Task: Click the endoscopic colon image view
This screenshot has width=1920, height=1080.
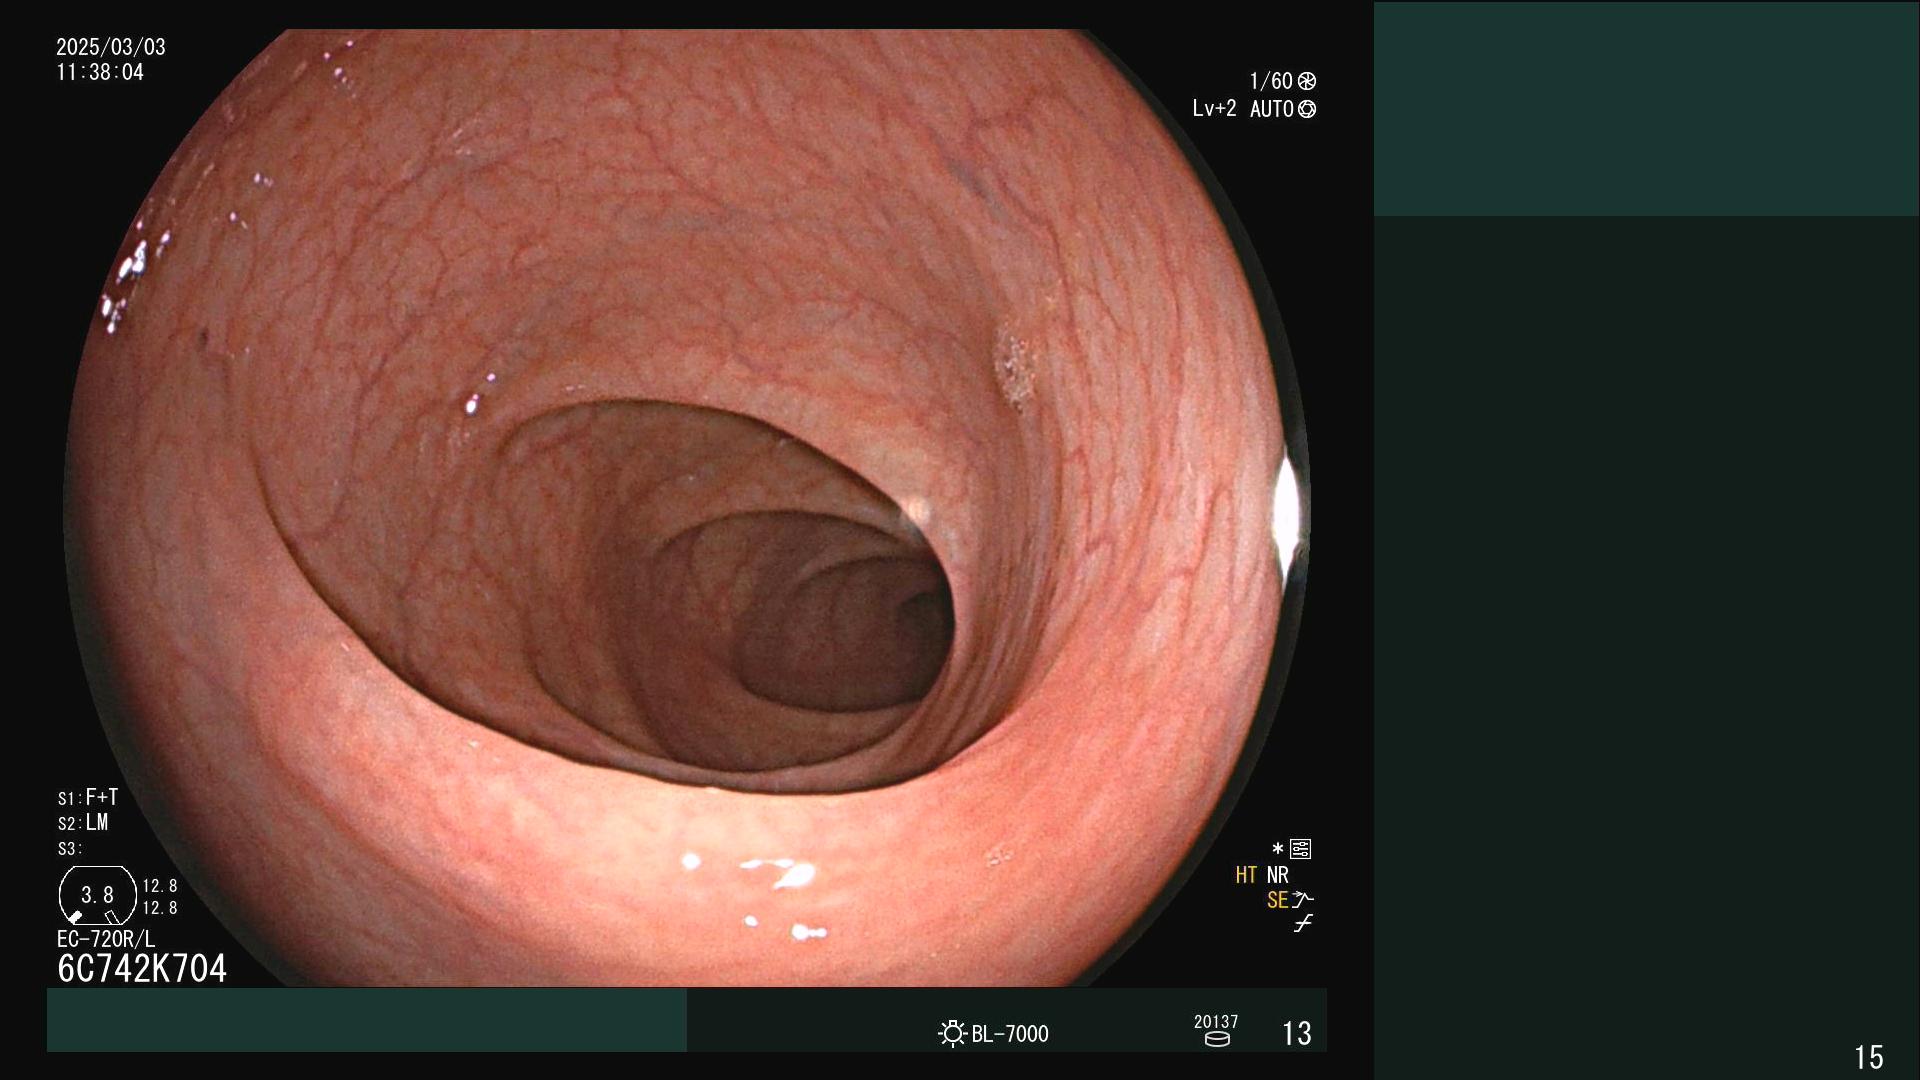Action: point(687,508)
